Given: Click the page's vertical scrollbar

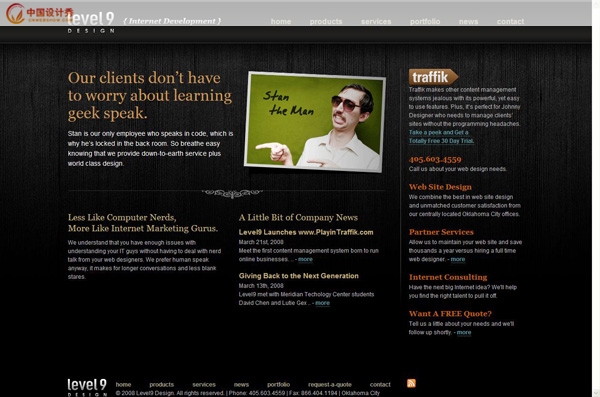Looking at the screenshot, I should (596, 198).
